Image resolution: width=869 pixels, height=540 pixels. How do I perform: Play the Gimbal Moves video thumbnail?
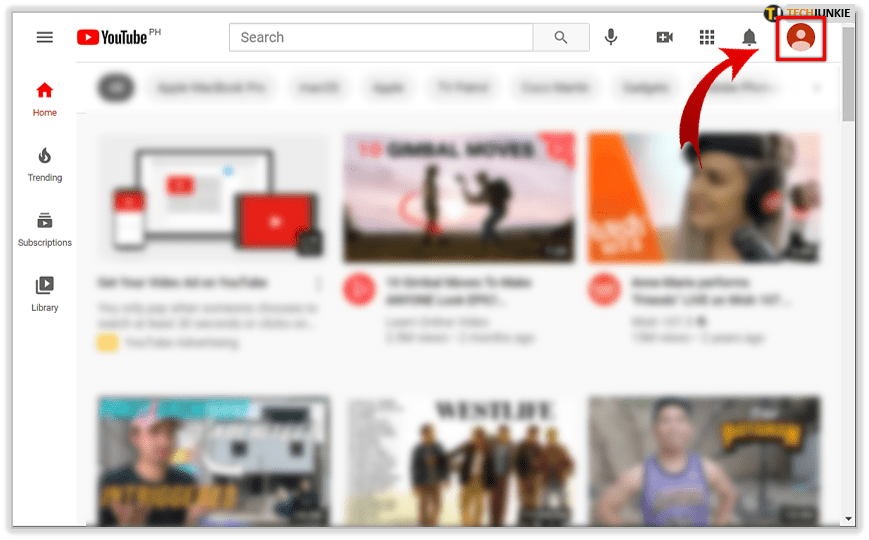(459, 197)
